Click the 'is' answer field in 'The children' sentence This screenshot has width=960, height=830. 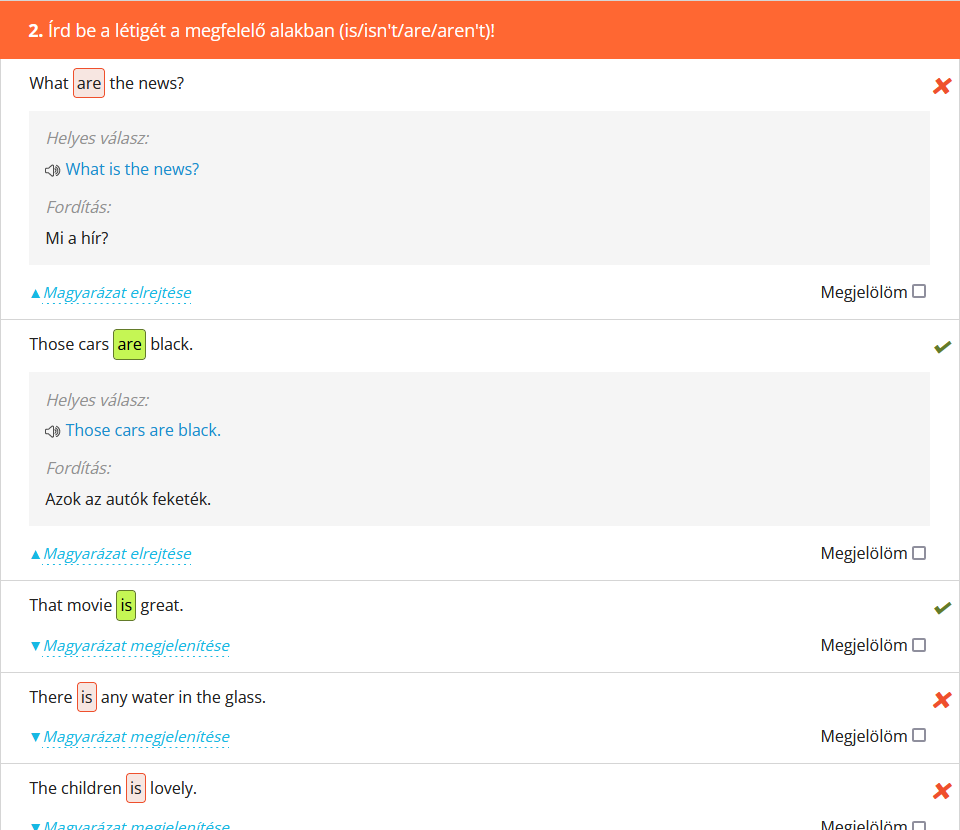(136, 789)
